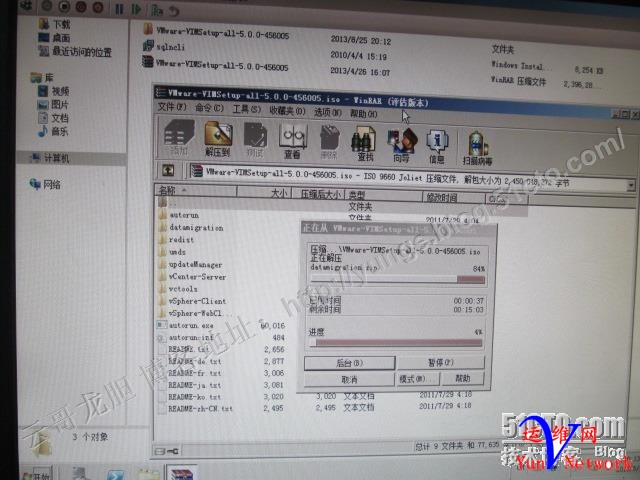Click the datamigration.zip file progress bar

pyautogui.click(x=398, y=279)
